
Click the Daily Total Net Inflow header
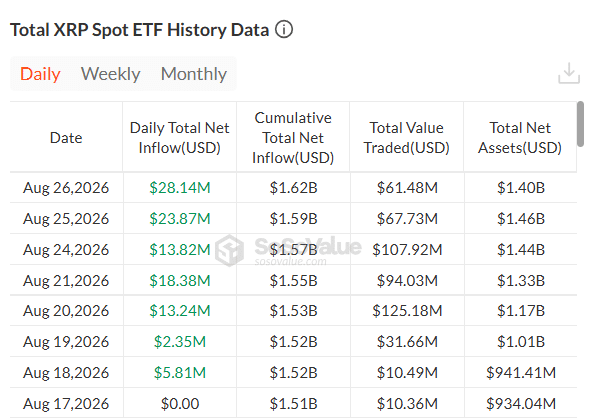coord(179,138)
